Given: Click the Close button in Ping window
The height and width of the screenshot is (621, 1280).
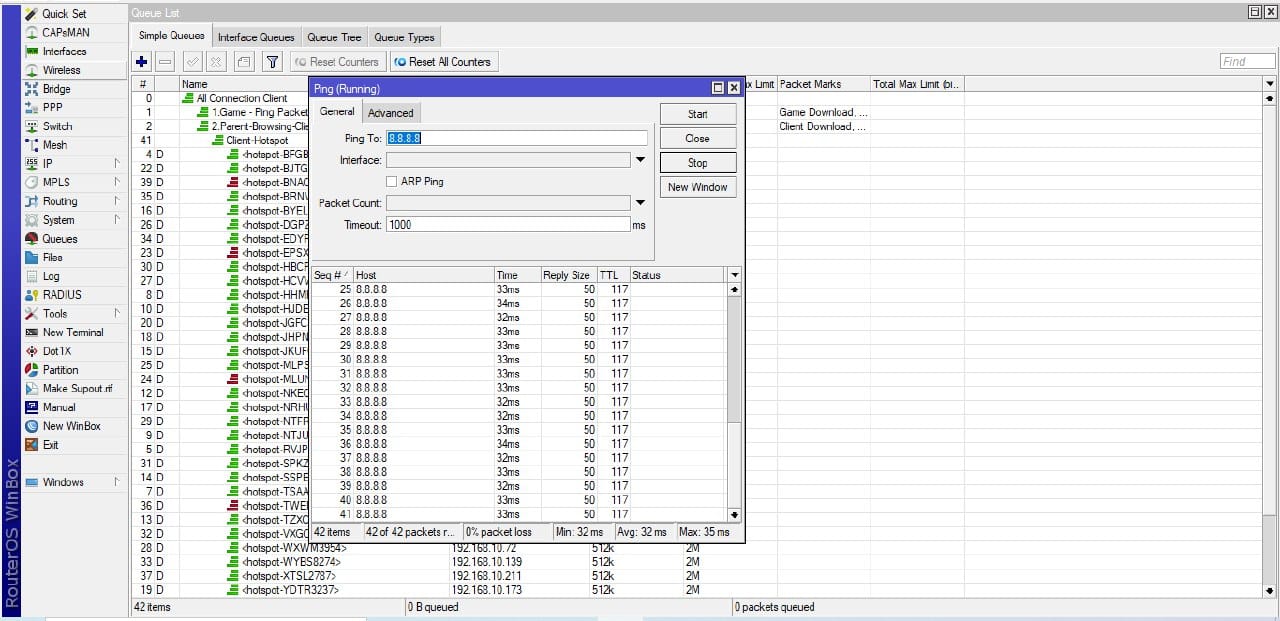Looking at the screenshot, I should (x=698, y=138).
